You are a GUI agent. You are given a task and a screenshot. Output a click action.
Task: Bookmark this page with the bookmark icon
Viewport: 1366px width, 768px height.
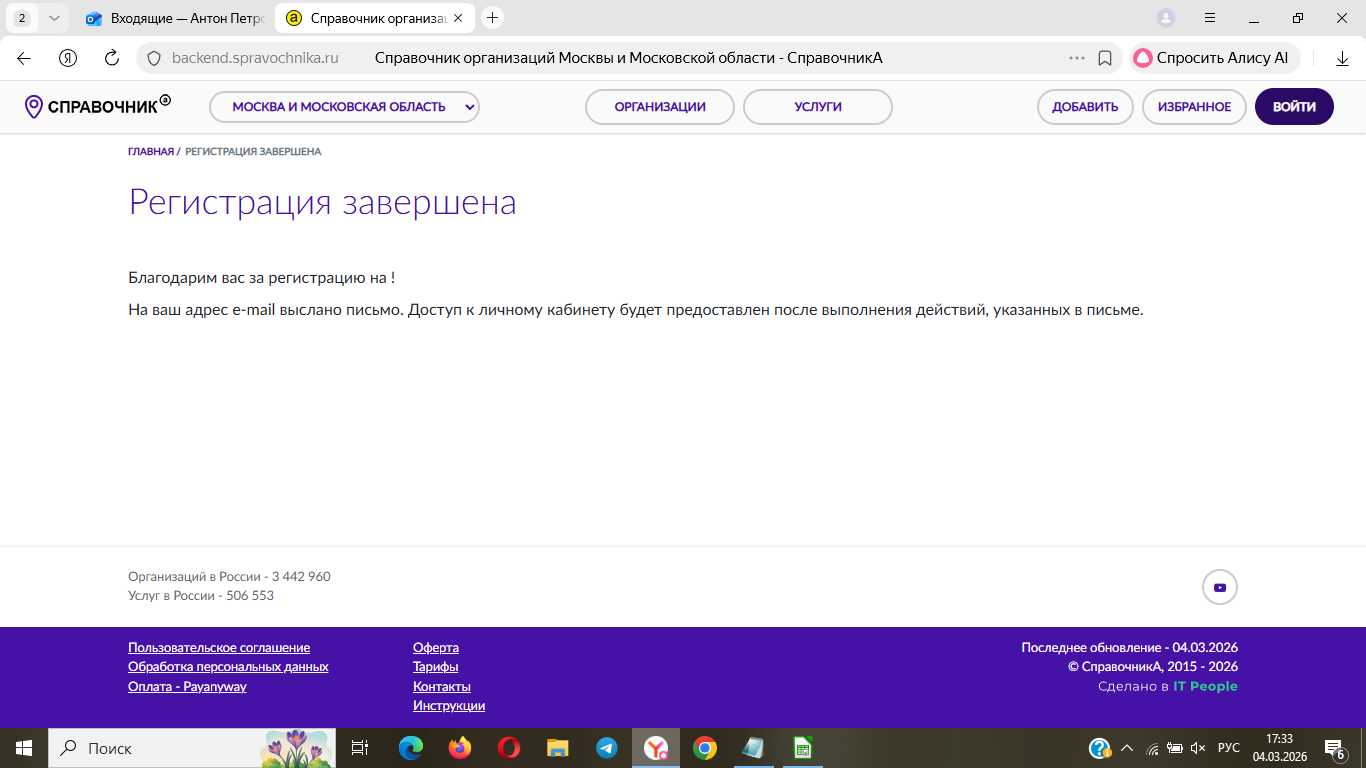tap(1105, 58)
